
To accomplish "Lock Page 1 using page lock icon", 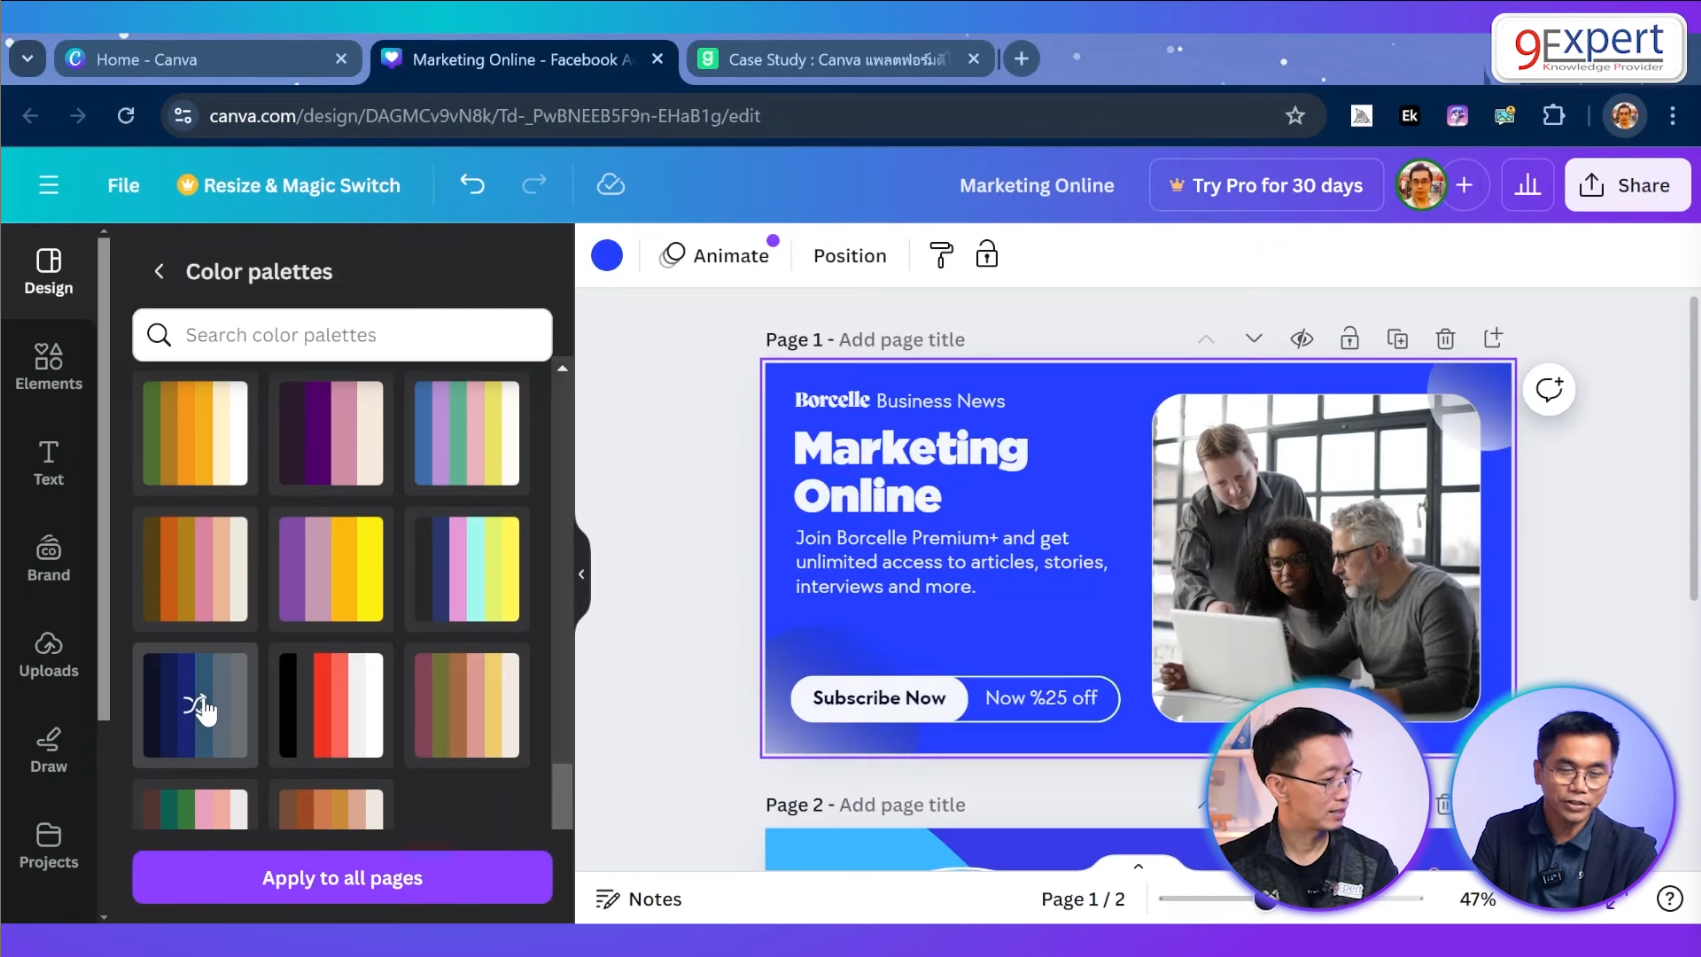I will [1349, 339].
